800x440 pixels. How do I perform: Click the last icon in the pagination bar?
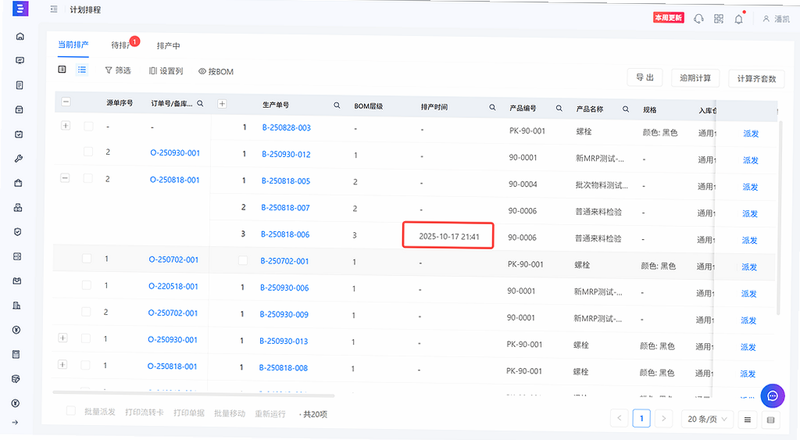point(771,420)
